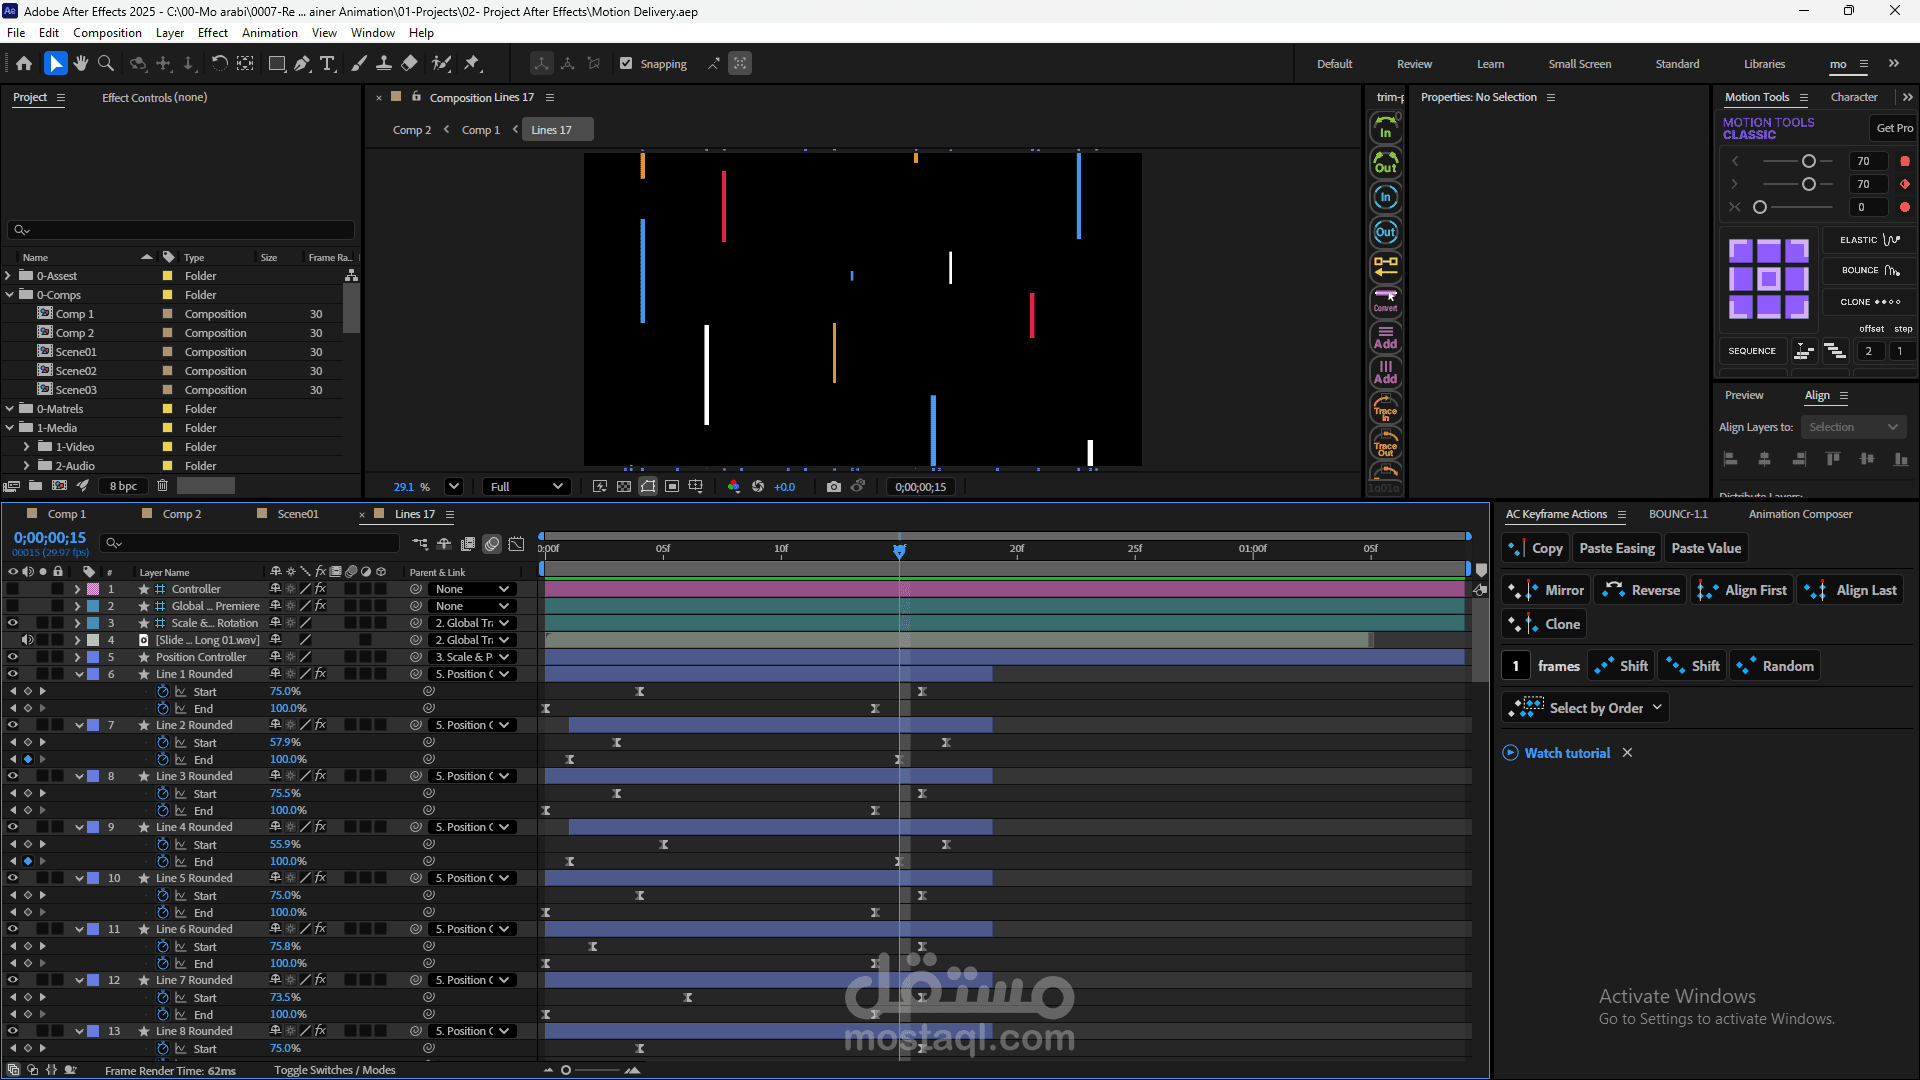Click the blue Out circle icon
This screenshot has height=1080, width=1920.
1385,232
